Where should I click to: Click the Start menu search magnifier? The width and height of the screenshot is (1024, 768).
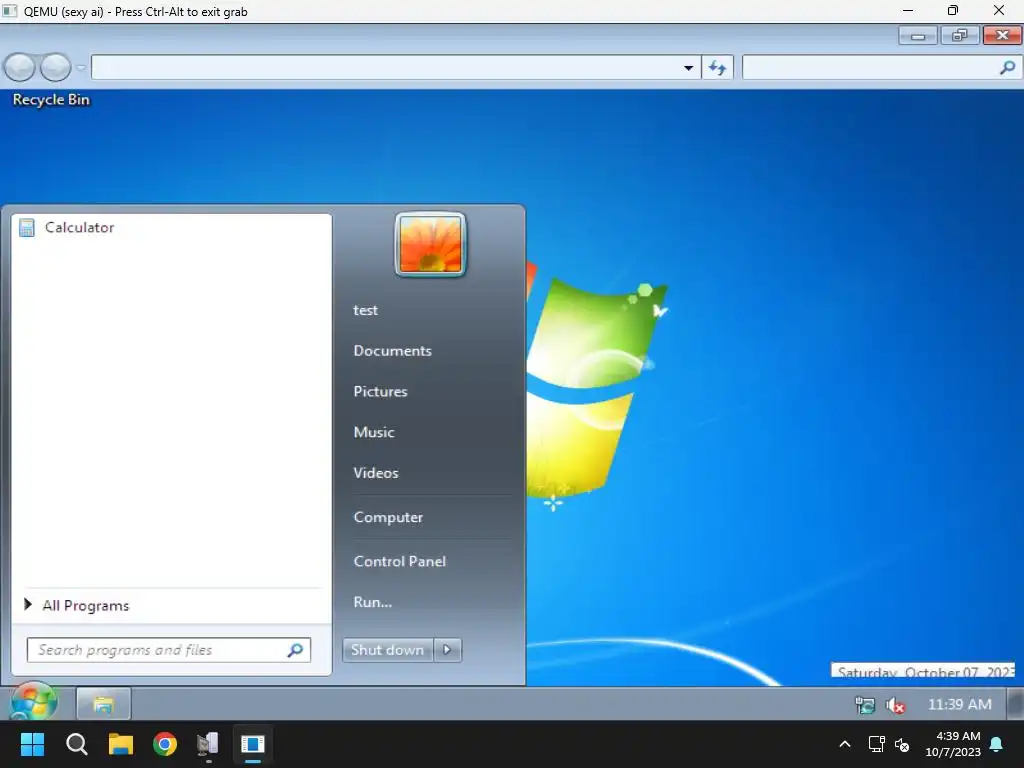[x=296, y=650]
